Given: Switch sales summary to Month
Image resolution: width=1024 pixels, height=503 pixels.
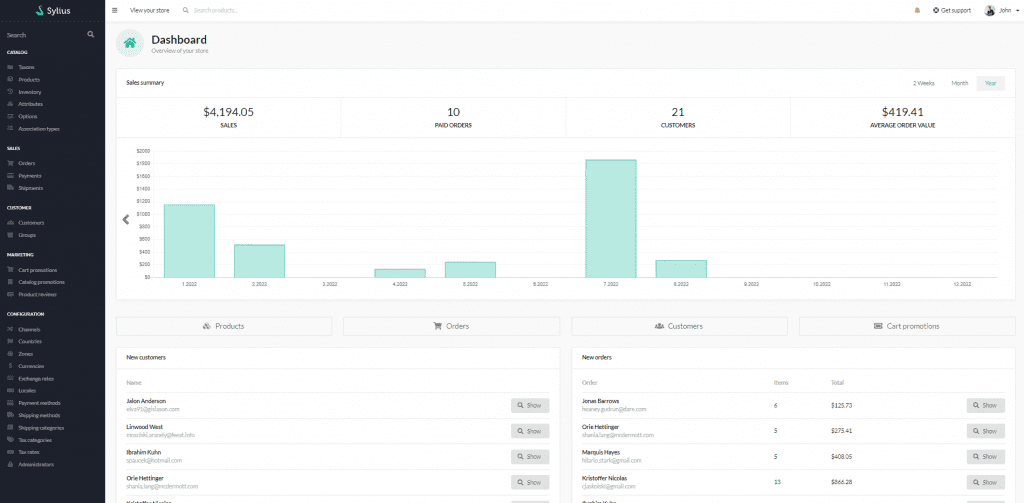Looking at the screenshot, I should tap(959, 84).
